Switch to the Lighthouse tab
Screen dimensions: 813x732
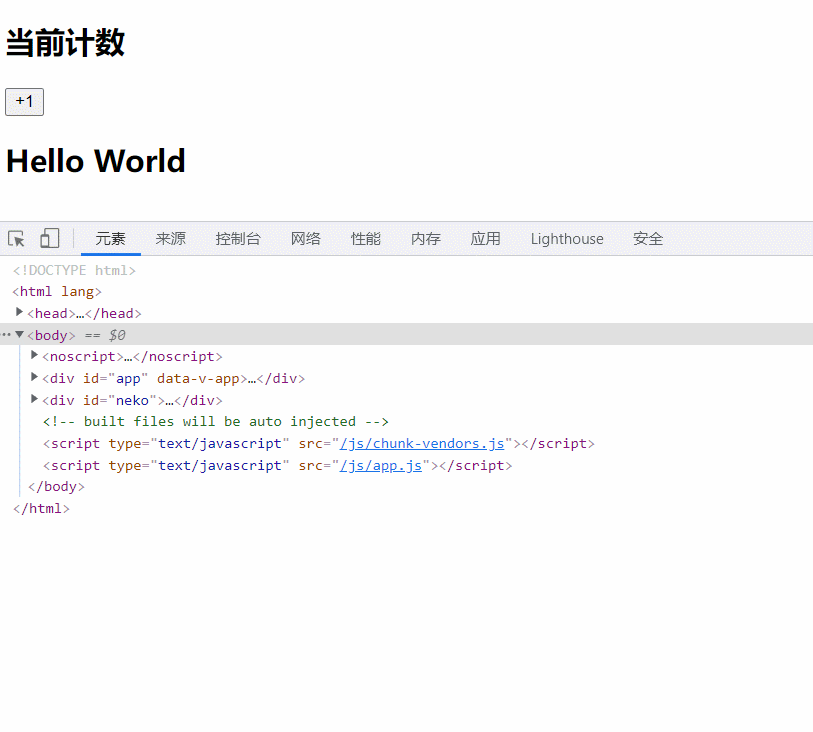click(567, 239)
